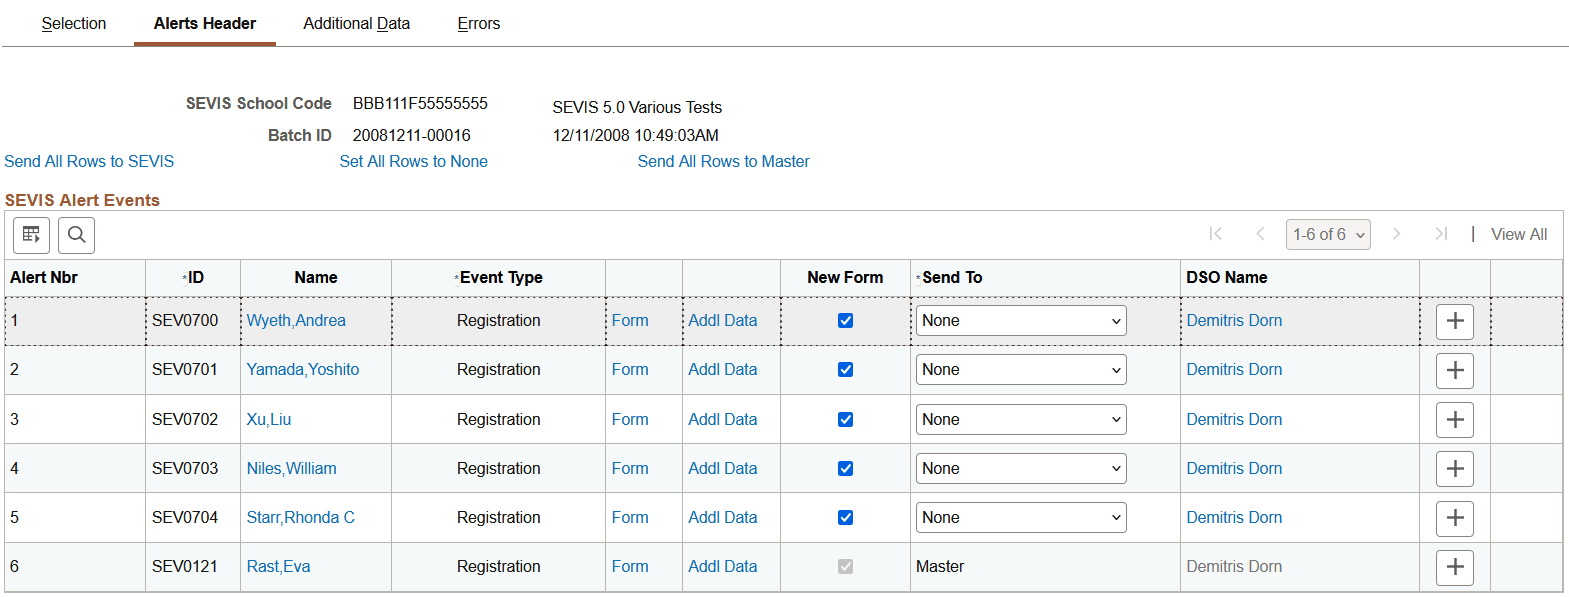Open Demitris Dorn link for Starr,Rhonda C row
The width and height of the screenshot is (1569, 597).
[x=1234, y=518]
